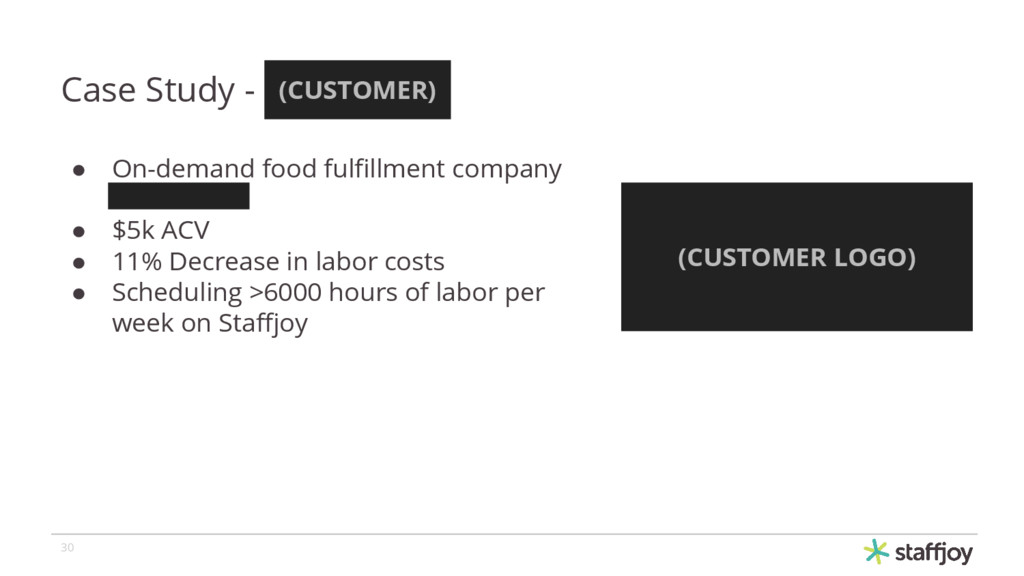Click the redacted black bar under first bullet
Screen dimensions: 1024x576
click(x=178, y=196)
